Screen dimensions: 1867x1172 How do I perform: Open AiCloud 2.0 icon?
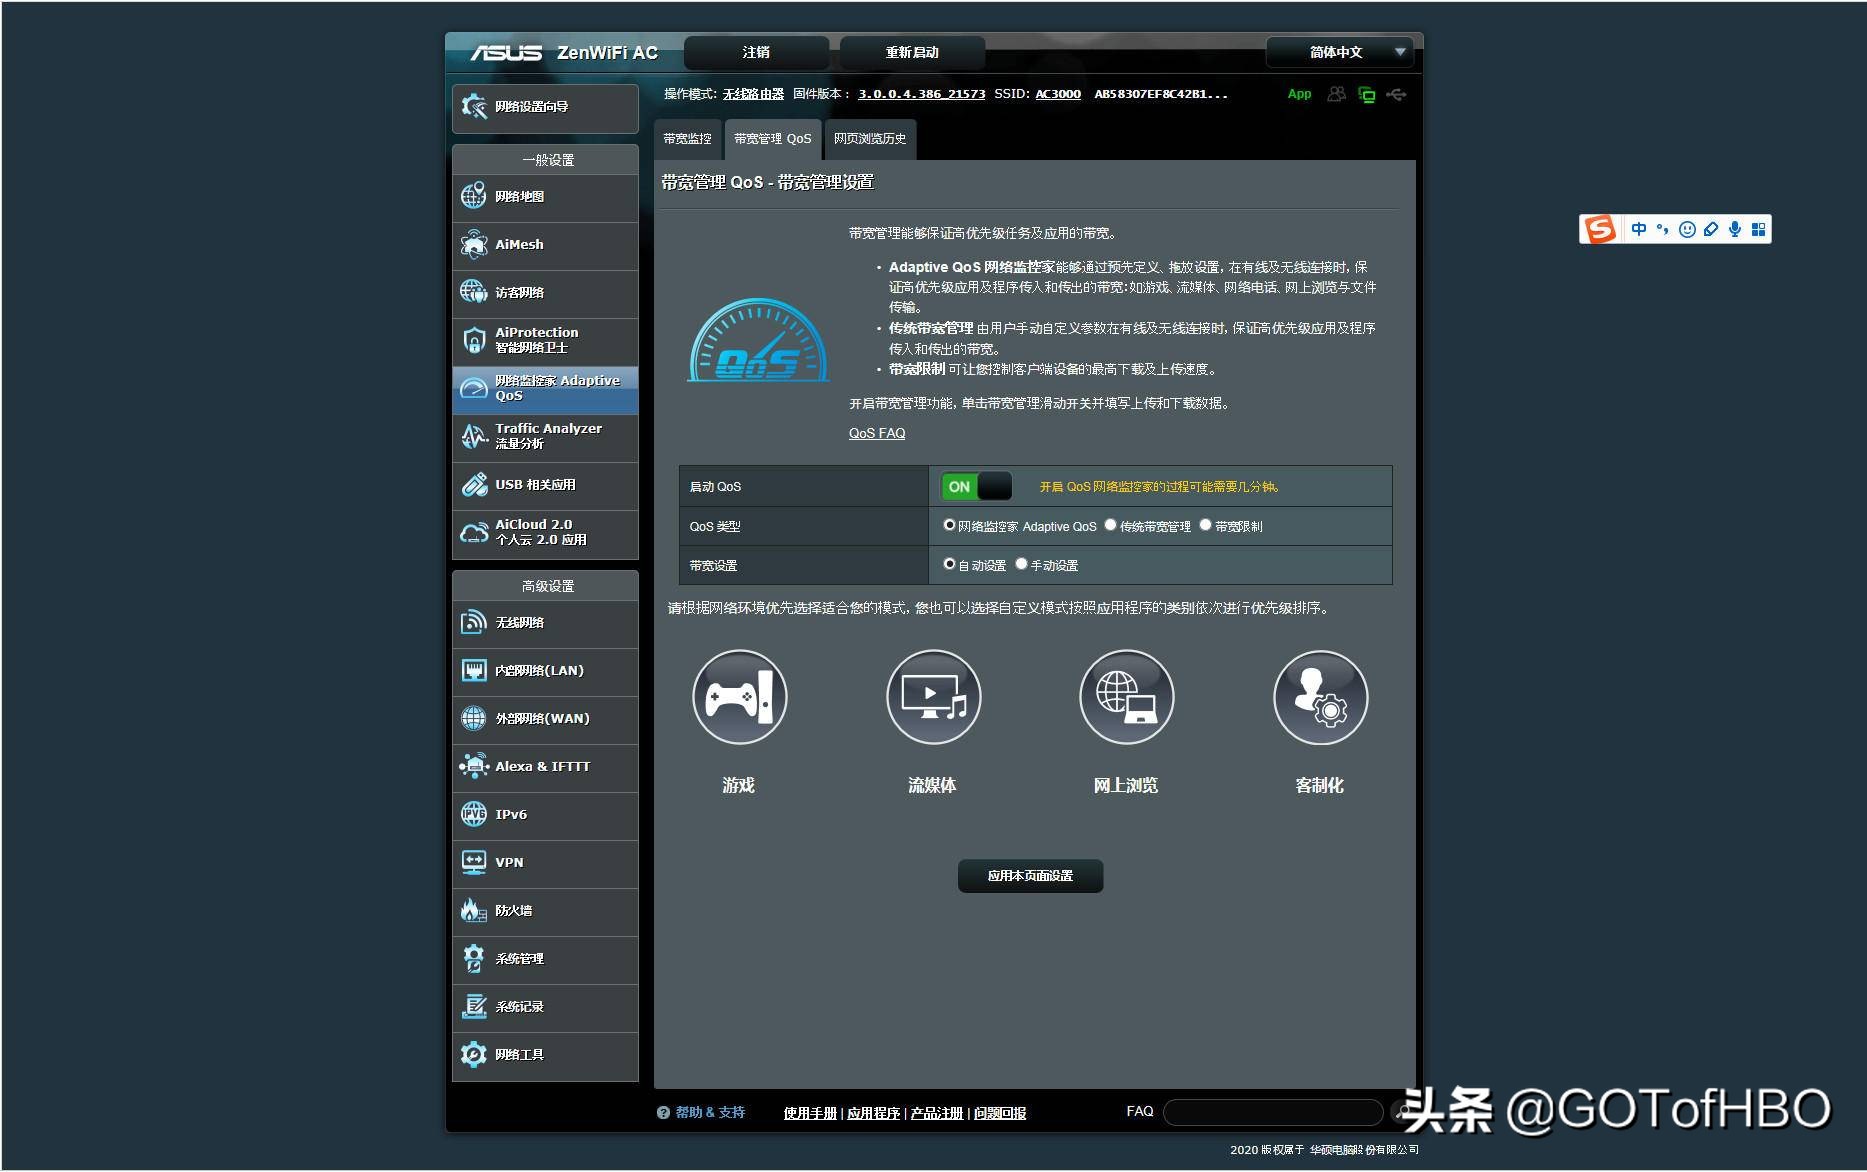(474, 532)
